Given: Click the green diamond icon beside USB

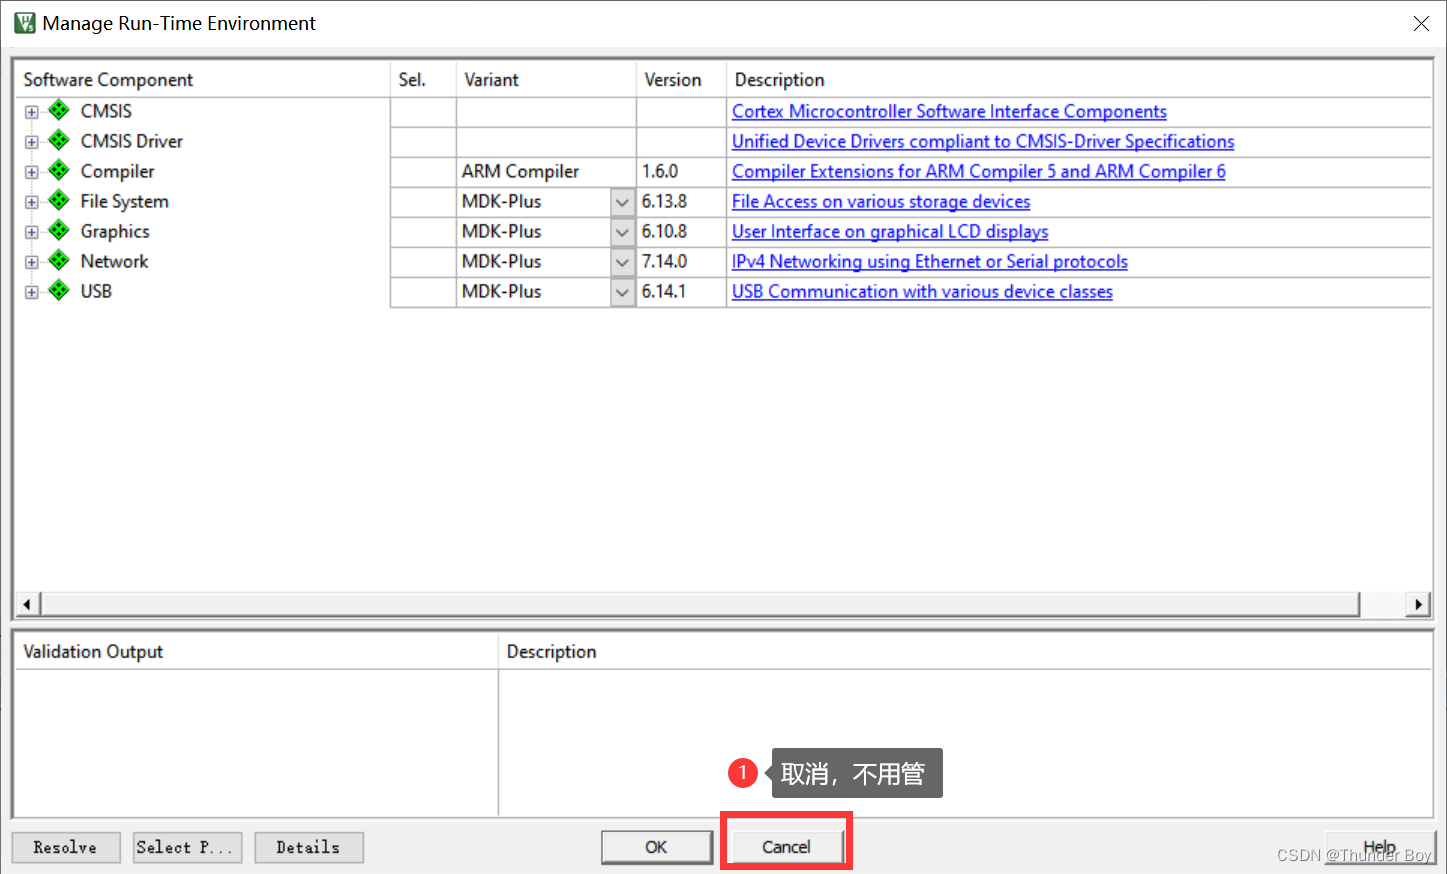Looking at the screenshot, I should tap(59, 290).
